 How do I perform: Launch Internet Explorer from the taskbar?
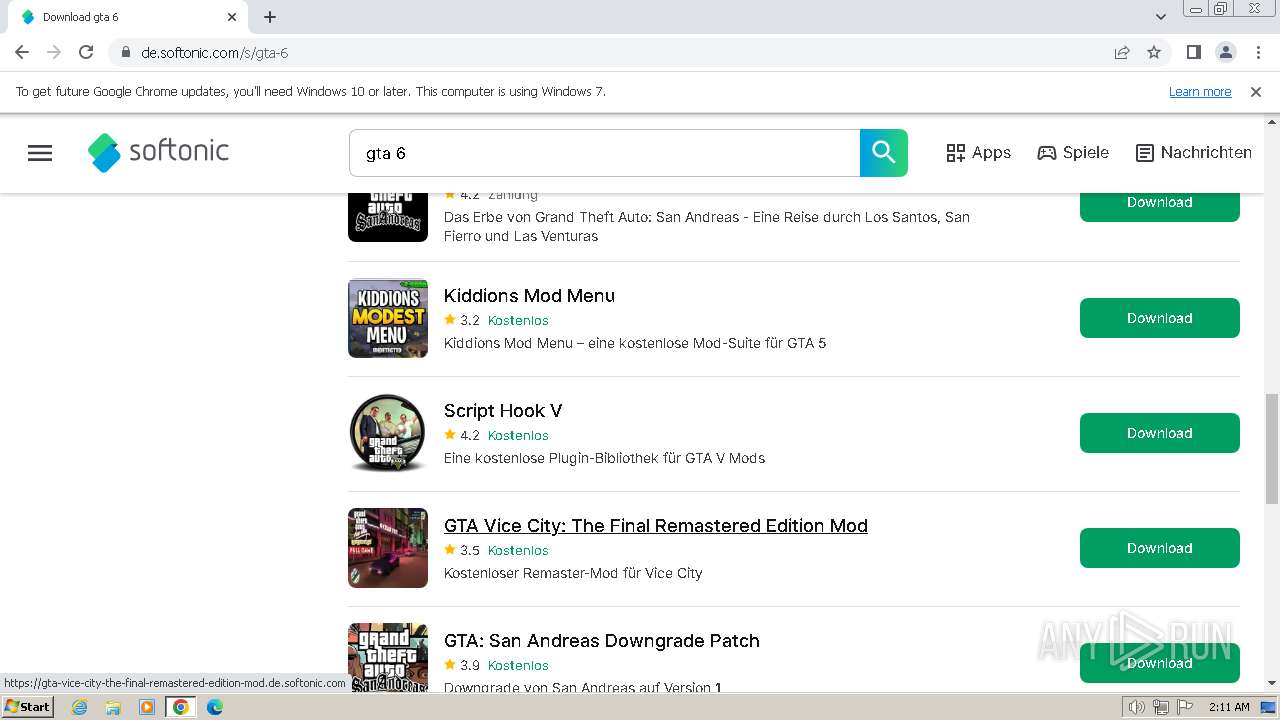[80, 707]
